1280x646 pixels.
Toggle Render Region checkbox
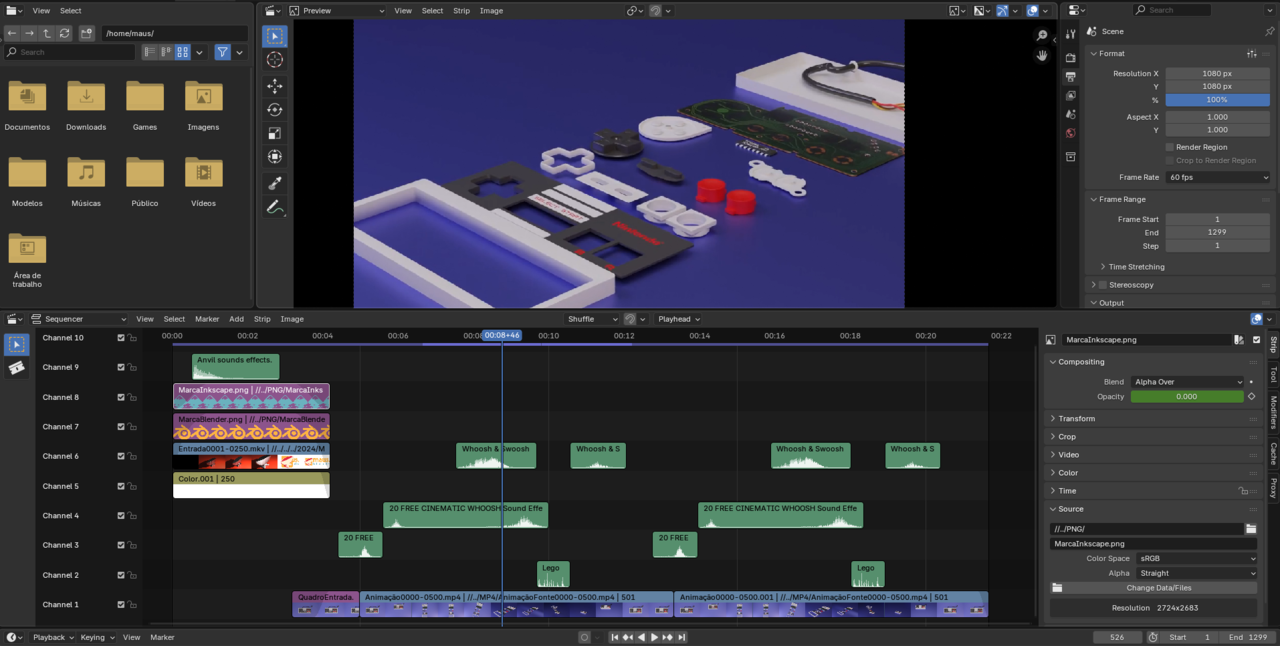(x=1169, y=147)
